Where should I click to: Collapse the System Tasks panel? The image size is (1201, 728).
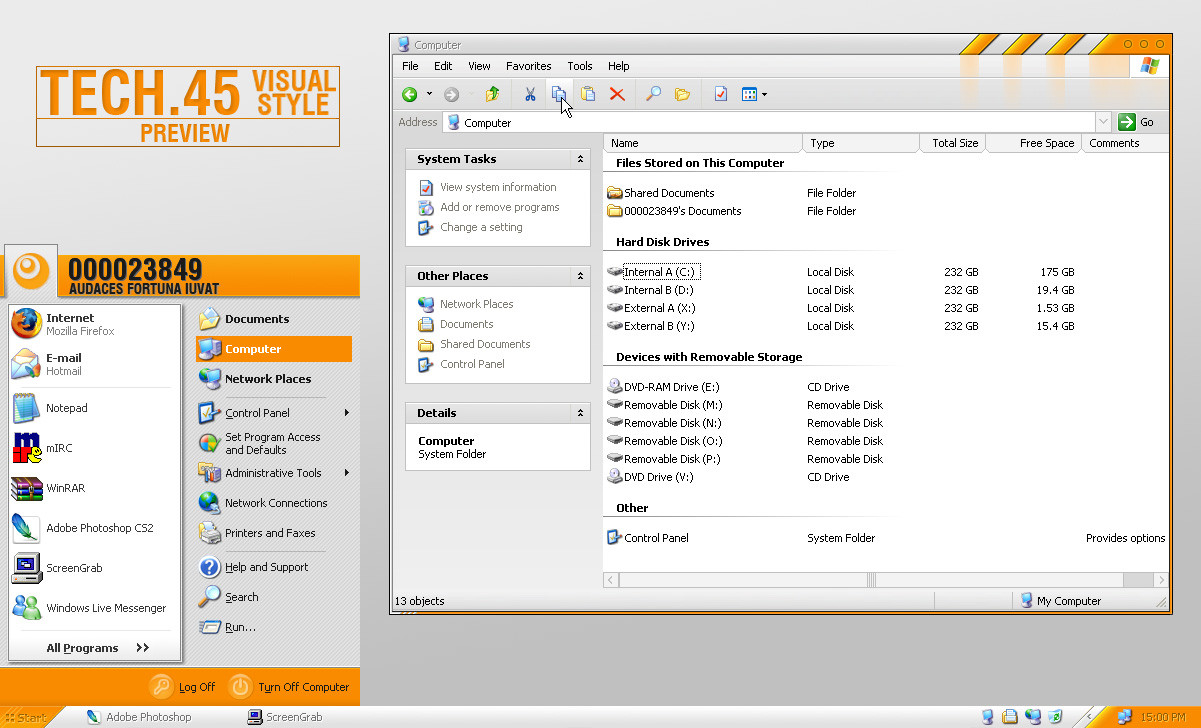(x=580, y=159)
